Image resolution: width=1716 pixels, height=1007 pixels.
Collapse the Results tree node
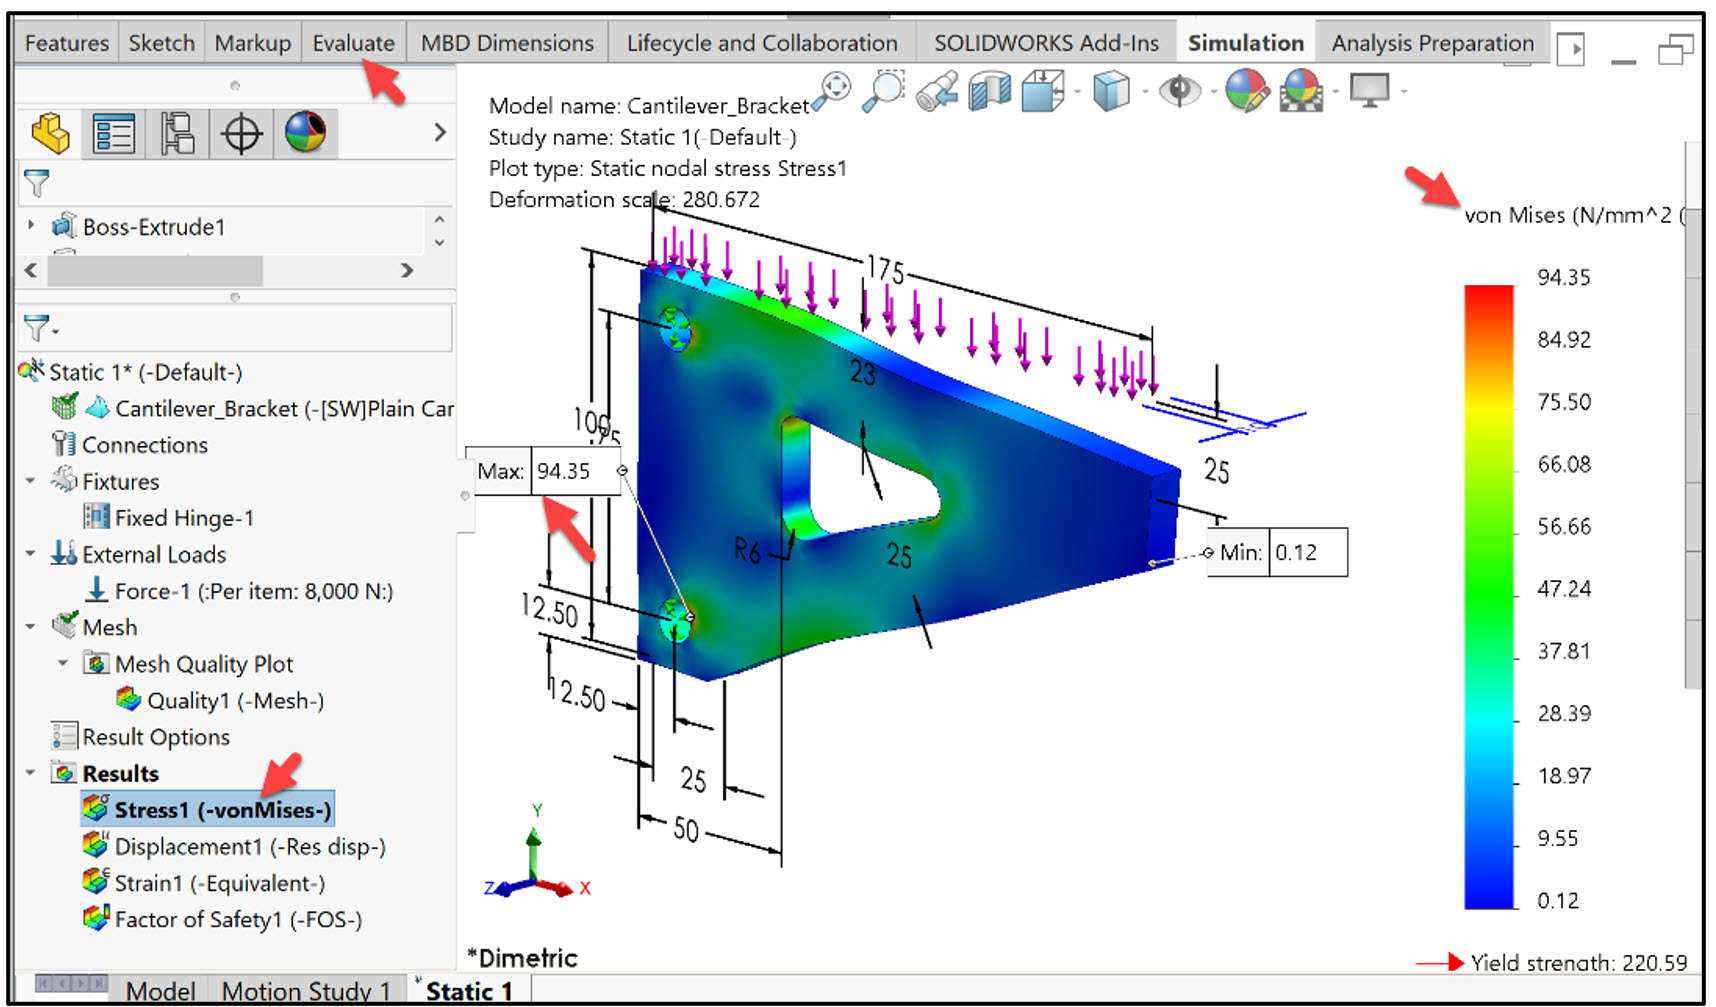click(x=31, y=772)
